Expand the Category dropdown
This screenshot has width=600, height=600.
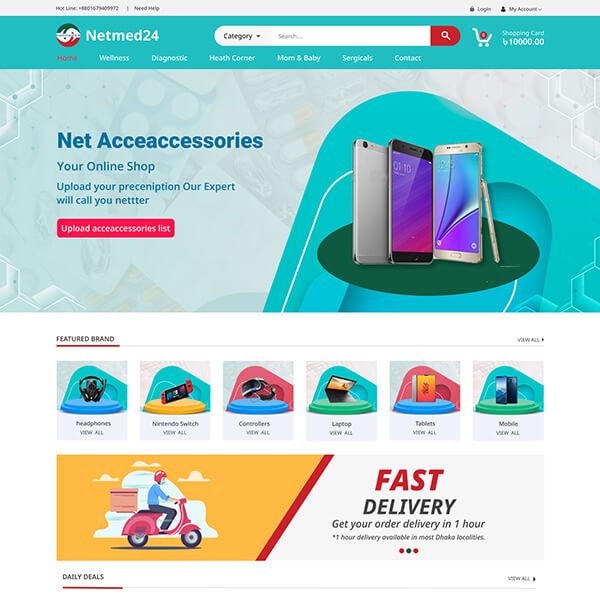coord(242,36)
